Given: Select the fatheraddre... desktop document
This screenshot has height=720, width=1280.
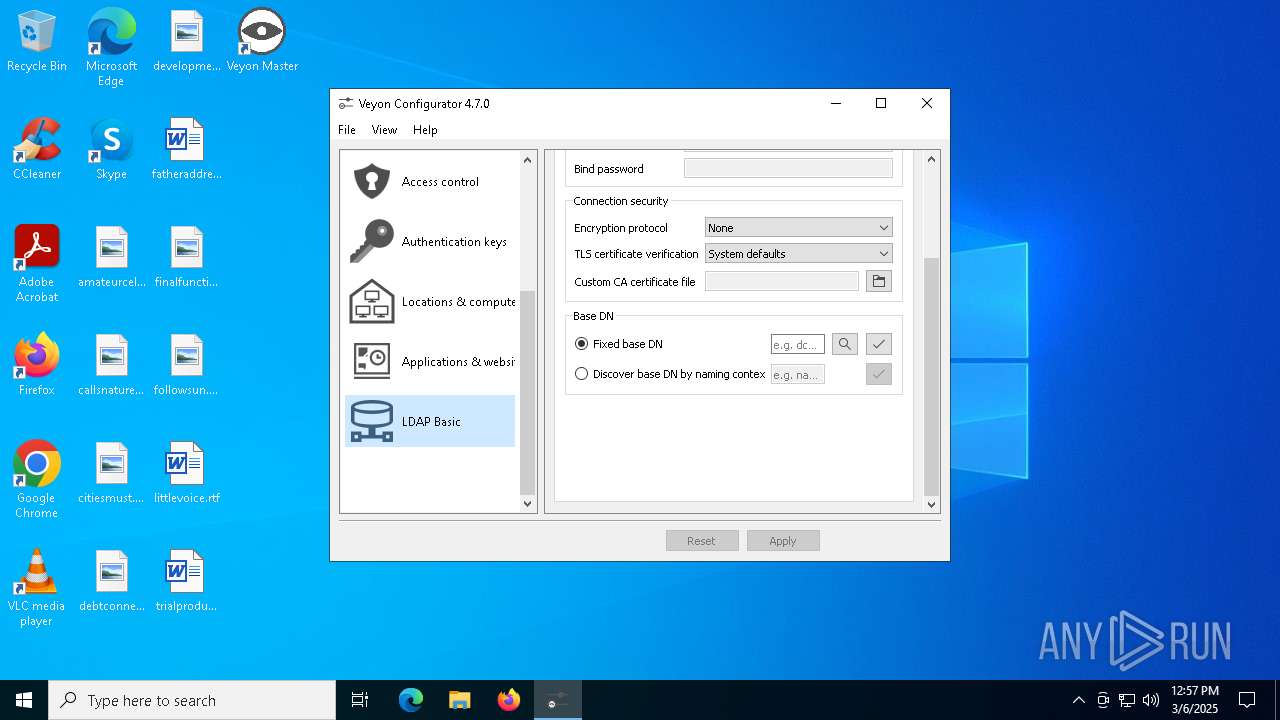Looking at the screenshot, I should click(x=186, y=149).
